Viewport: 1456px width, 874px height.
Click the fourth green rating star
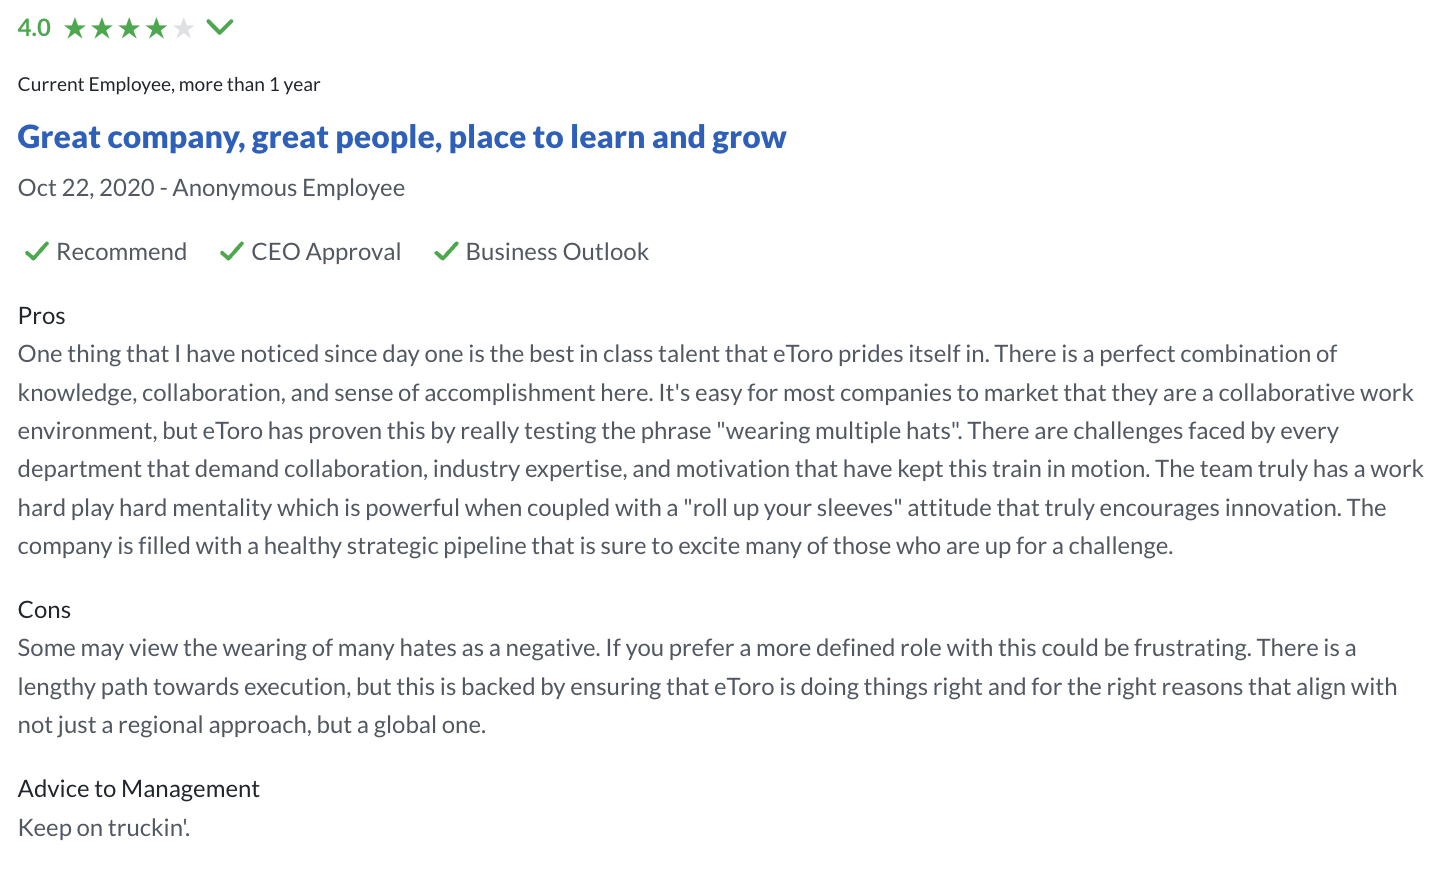[x=156, y=28]
